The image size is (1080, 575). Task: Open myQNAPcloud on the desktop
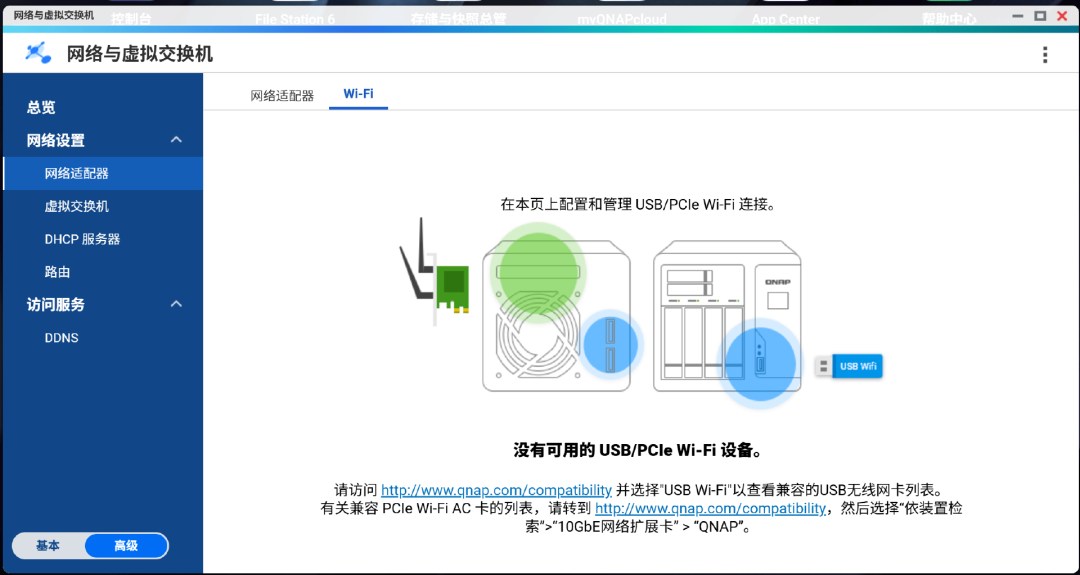[x=621, y=19]
